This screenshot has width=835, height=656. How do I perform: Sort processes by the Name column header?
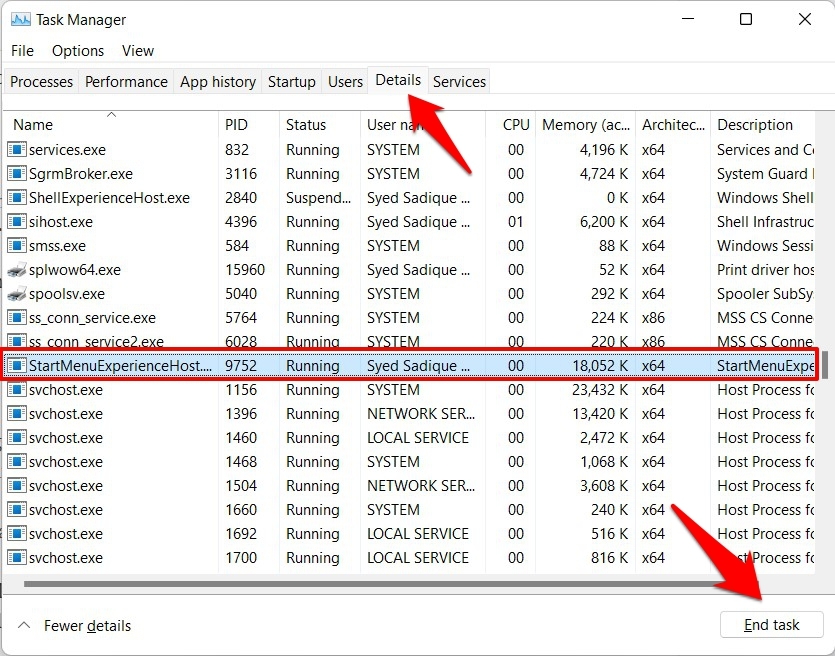111,125
